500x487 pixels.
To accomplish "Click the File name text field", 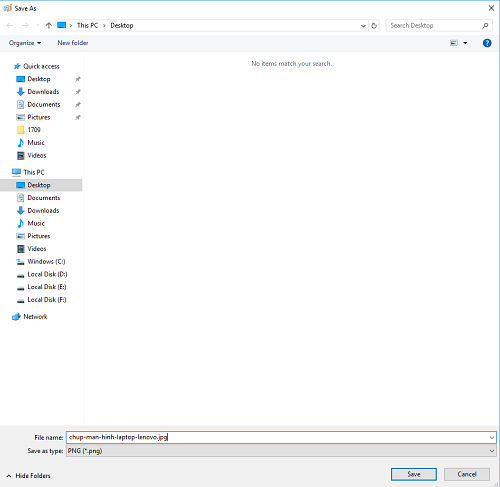I will pos(277,437).
